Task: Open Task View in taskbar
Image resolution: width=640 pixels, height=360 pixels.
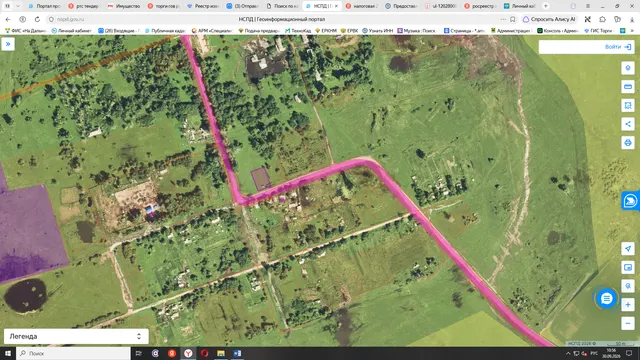Action: coord(138,353)
